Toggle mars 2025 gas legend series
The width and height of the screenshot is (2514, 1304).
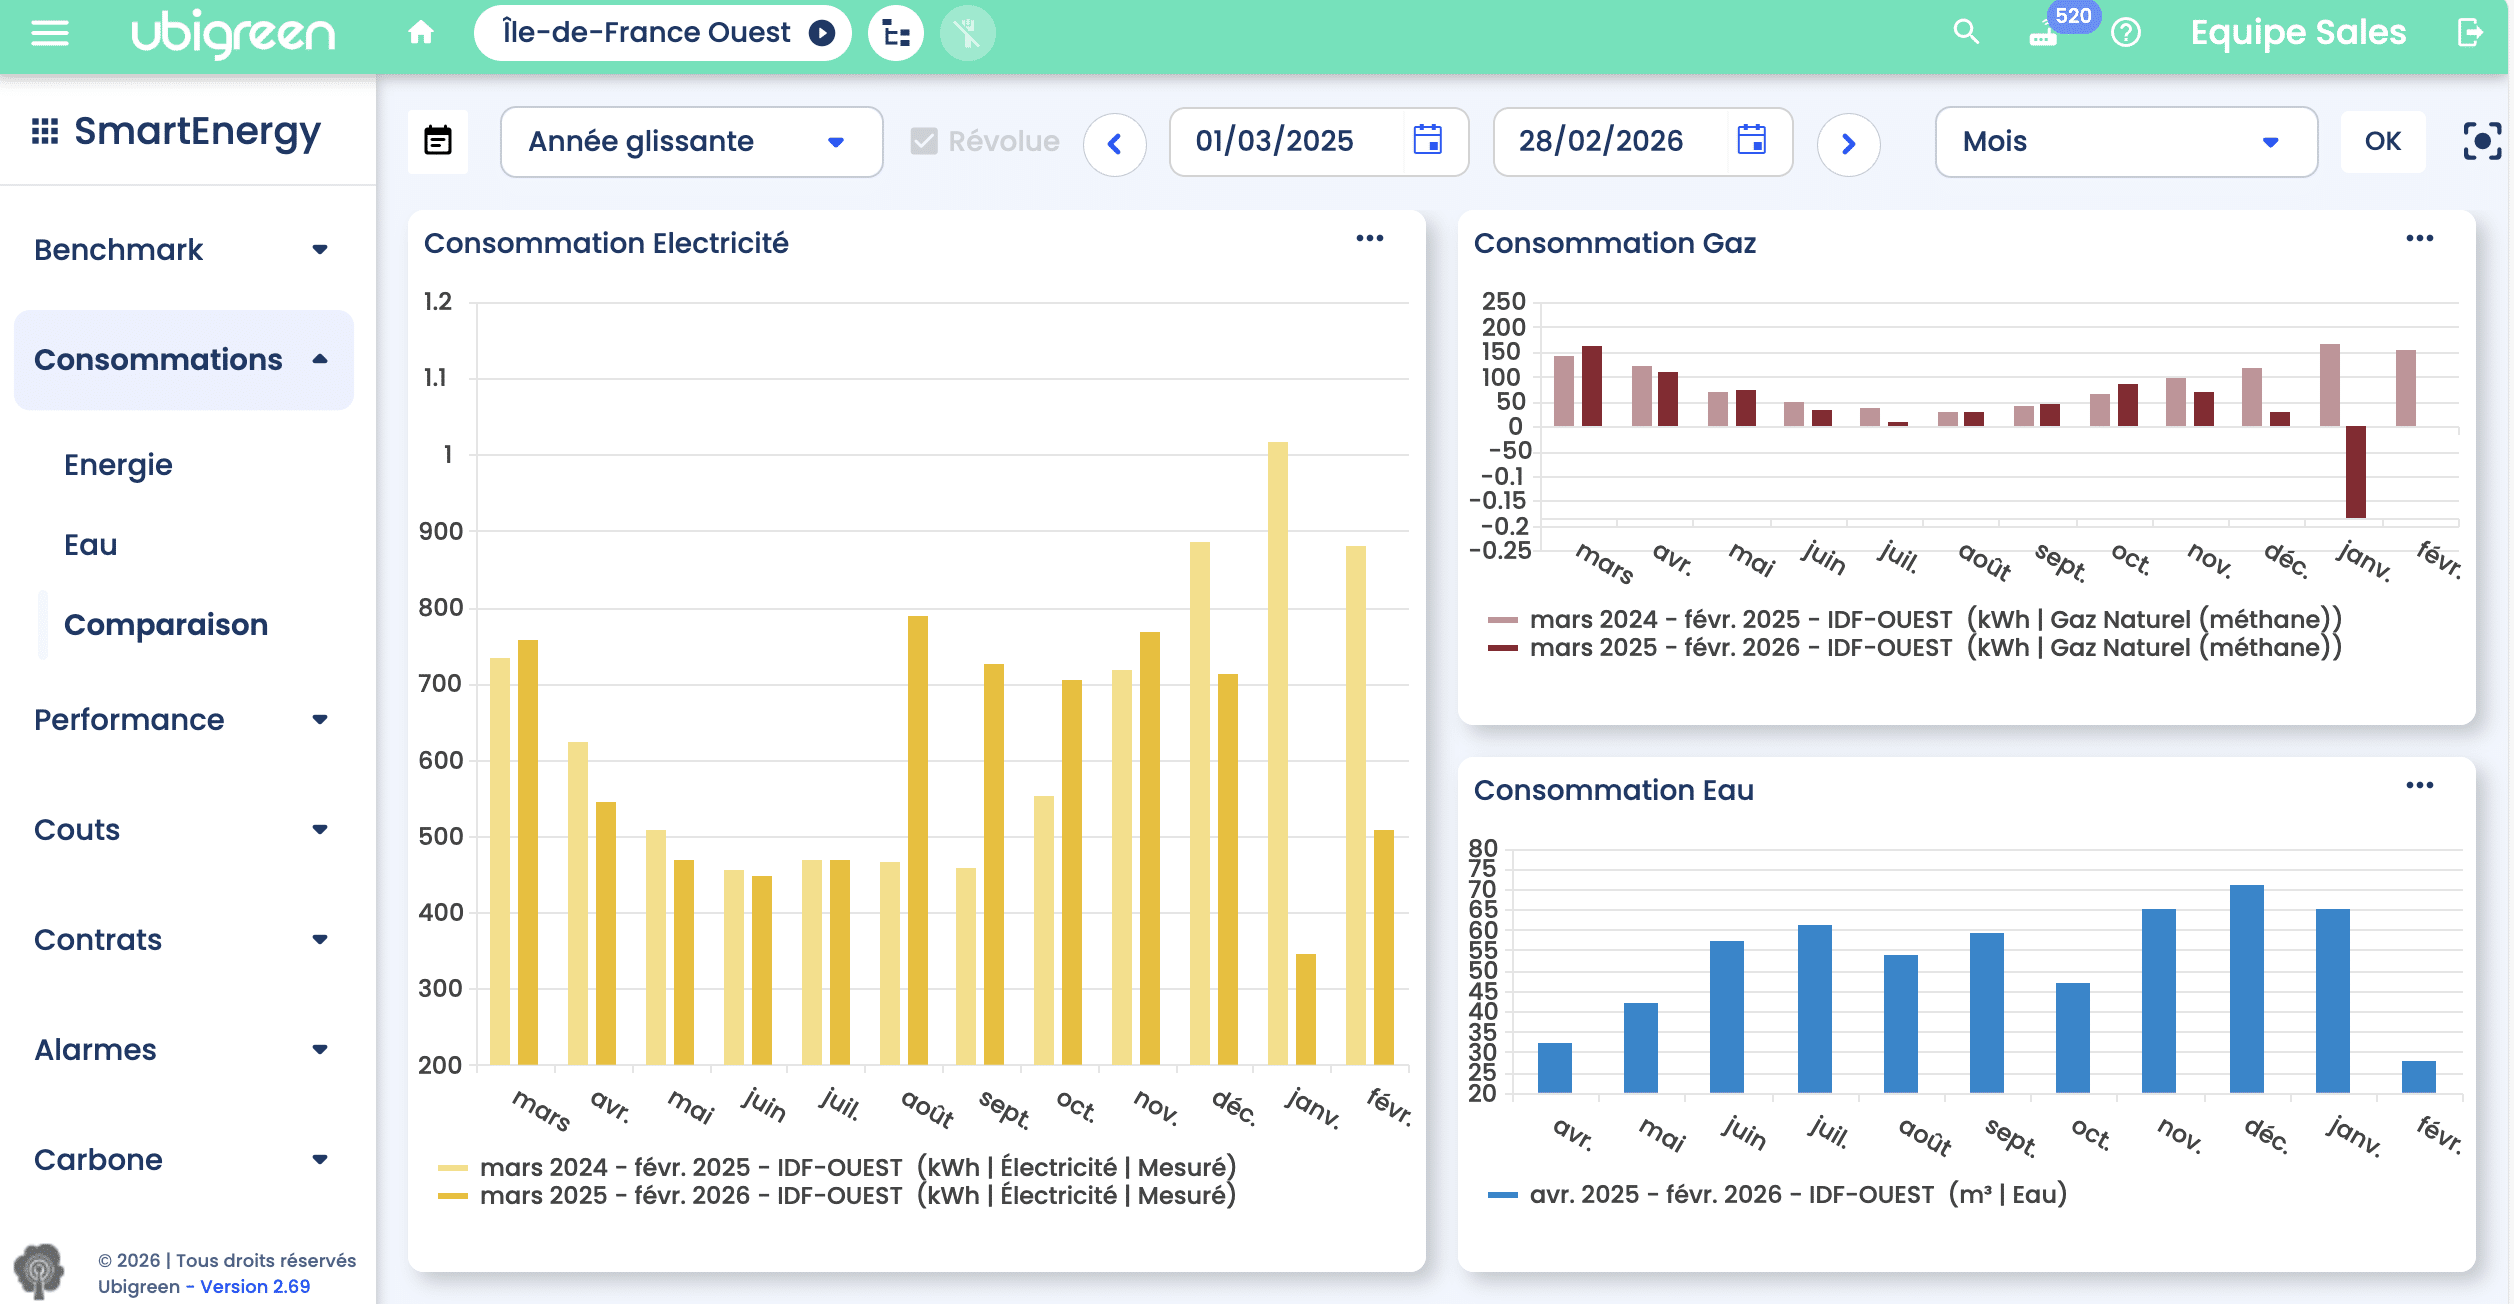click(1915, 648)
